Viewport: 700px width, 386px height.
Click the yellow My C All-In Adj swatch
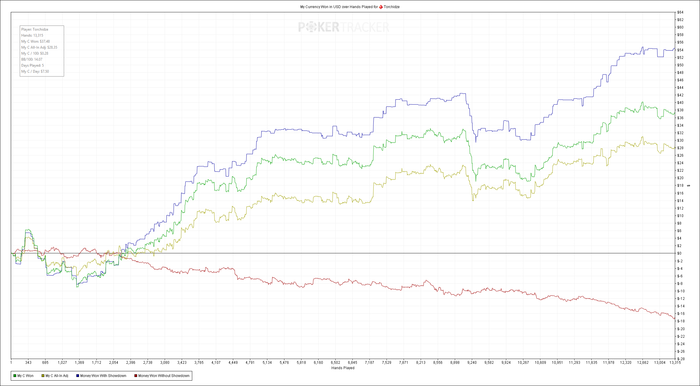point(43,376)
